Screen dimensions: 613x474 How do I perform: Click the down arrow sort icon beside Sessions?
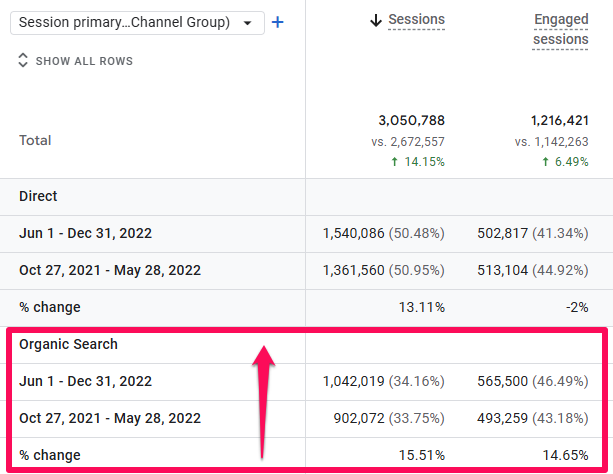click(376, 20)
